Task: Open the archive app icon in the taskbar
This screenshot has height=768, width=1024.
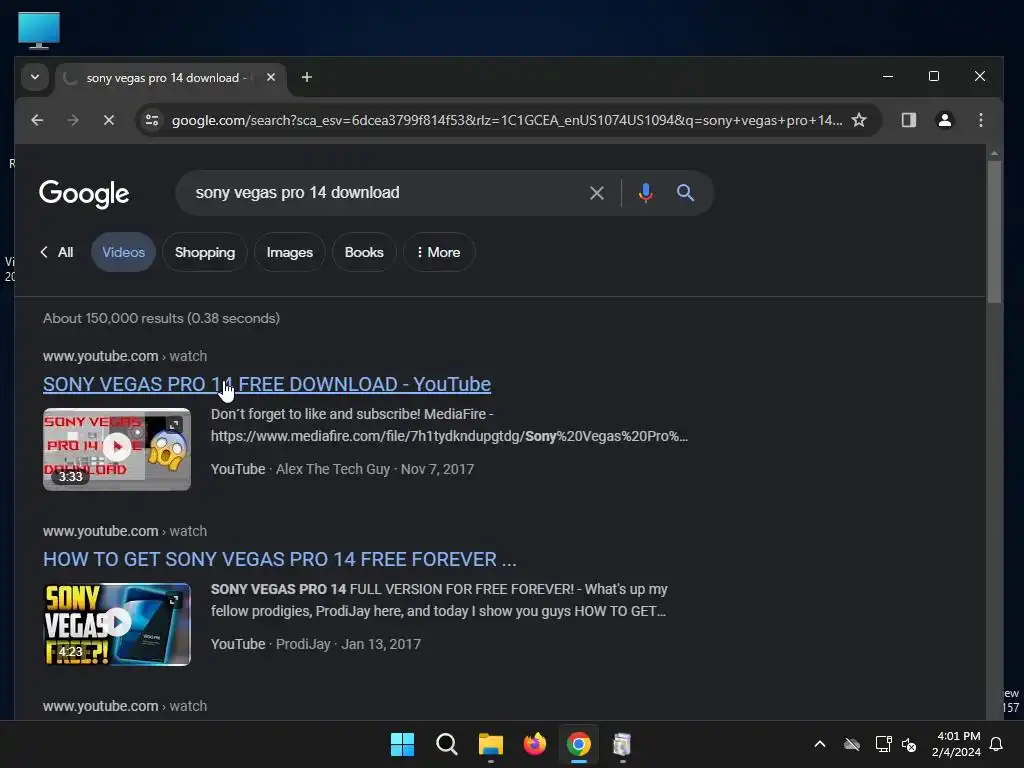Action: (x=622, y=744)
